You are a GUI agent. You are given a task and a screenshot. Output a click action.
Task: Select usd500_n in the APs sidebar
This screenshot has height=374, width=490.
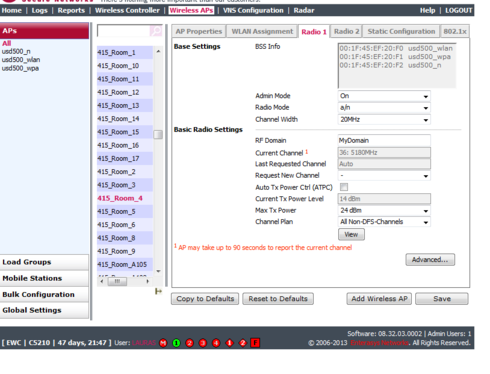click(x=16, y=51)
